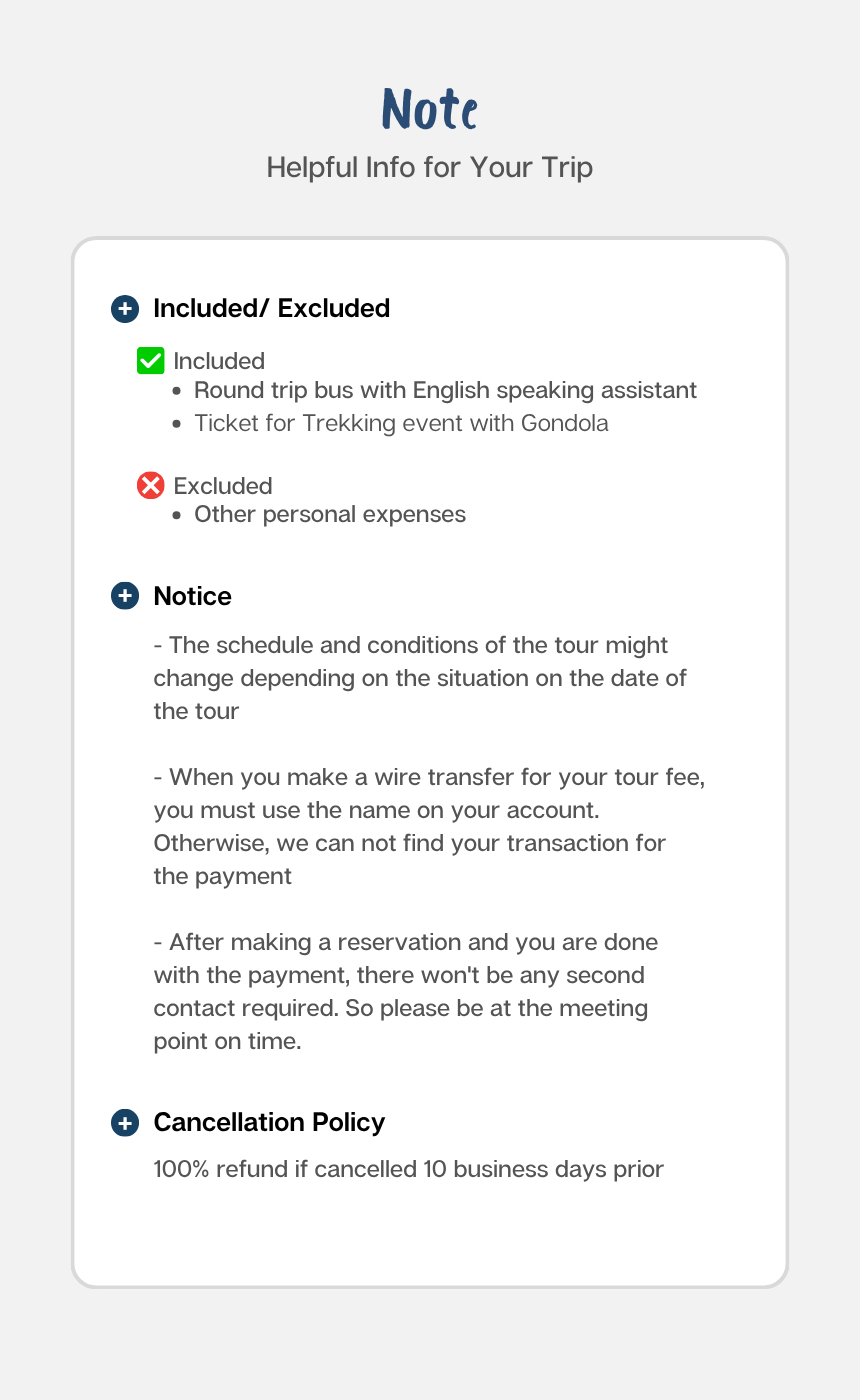The image size is (860, 1400).
Task: Select the Ticket for Trekking event item
Action: pos(401,423)
